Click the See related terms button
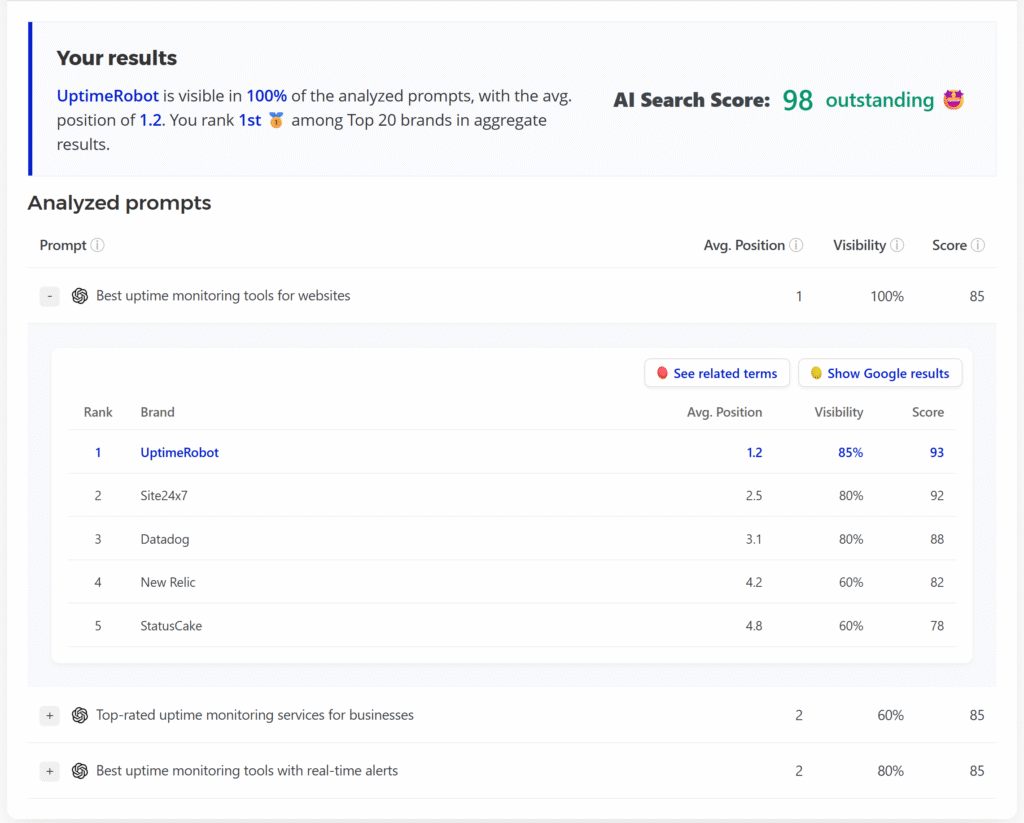Image resolution: width=1024 pixels, height=823 pixels. pos(717,373)
